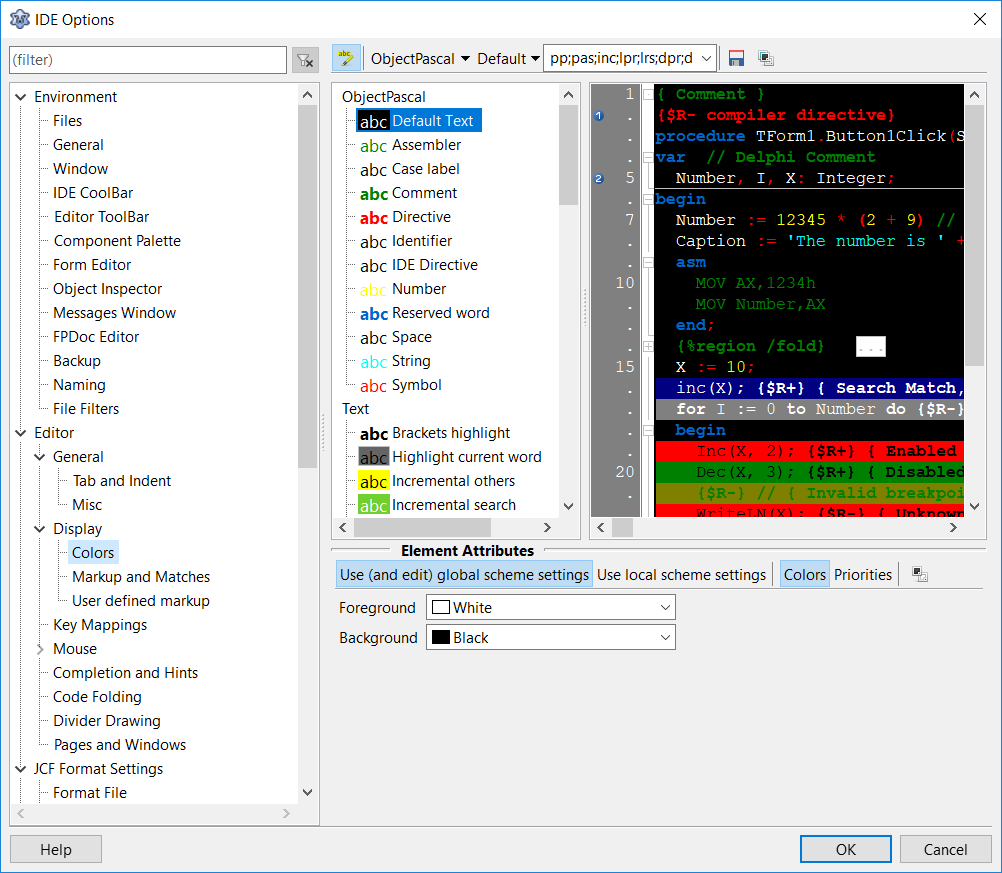Toggle the Colors view button
Viewport: 1002px width, 873px height.
coord(804,574)
